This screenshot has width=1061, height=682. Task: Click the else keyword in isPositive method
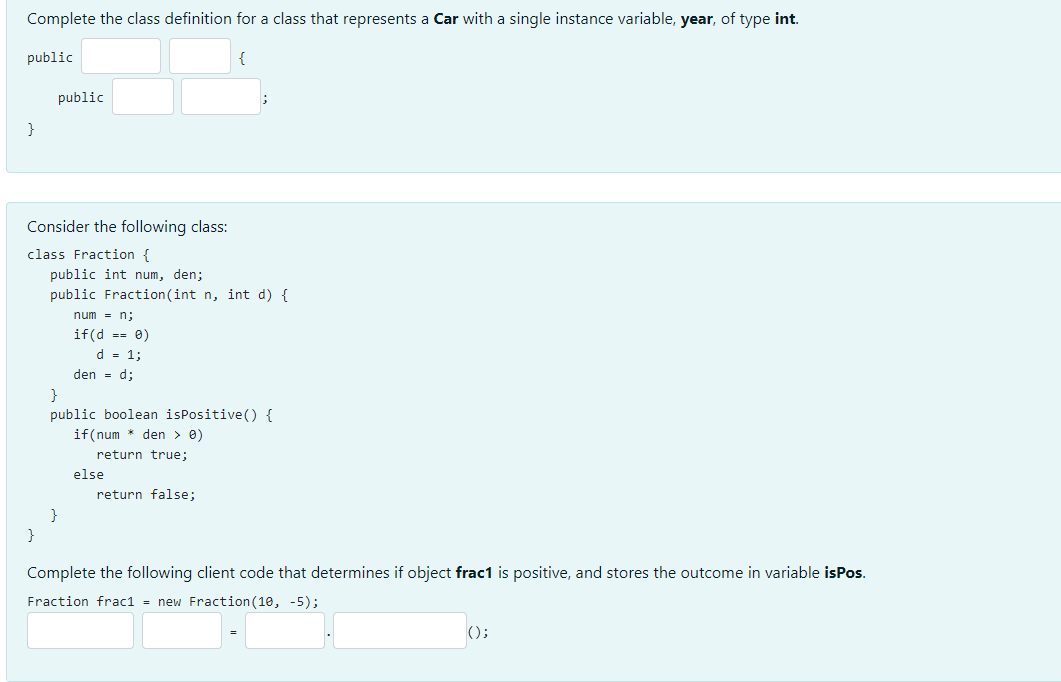88,474
